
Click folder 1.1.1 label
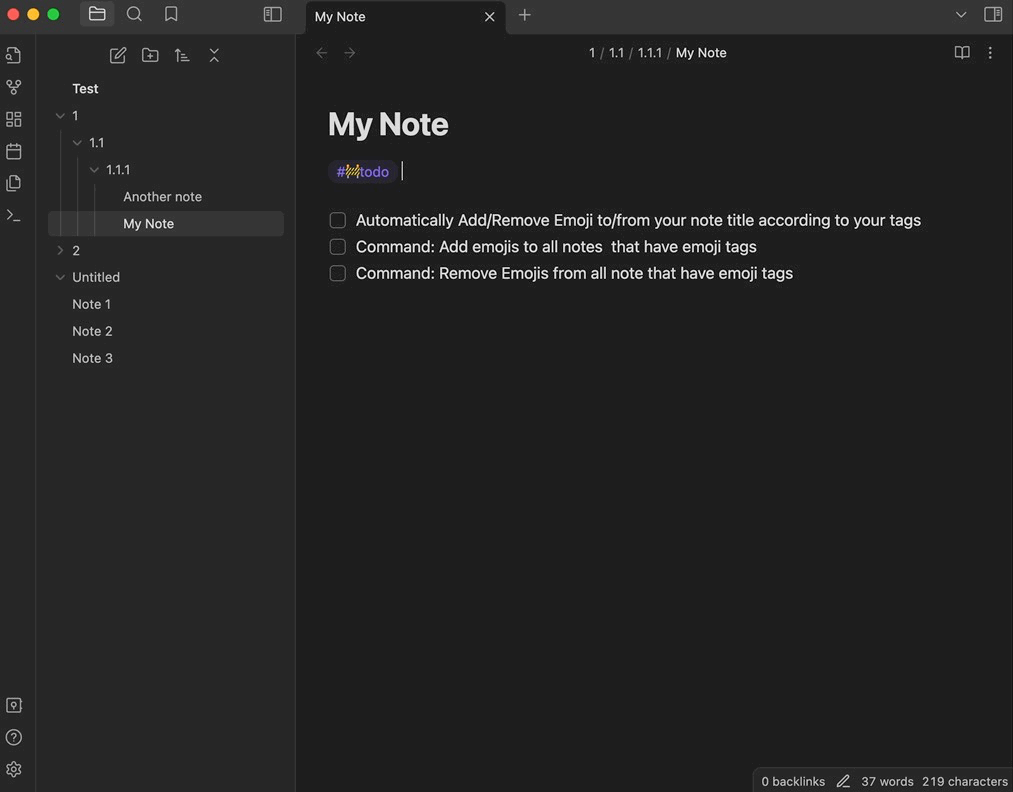(x=118, y=170)
